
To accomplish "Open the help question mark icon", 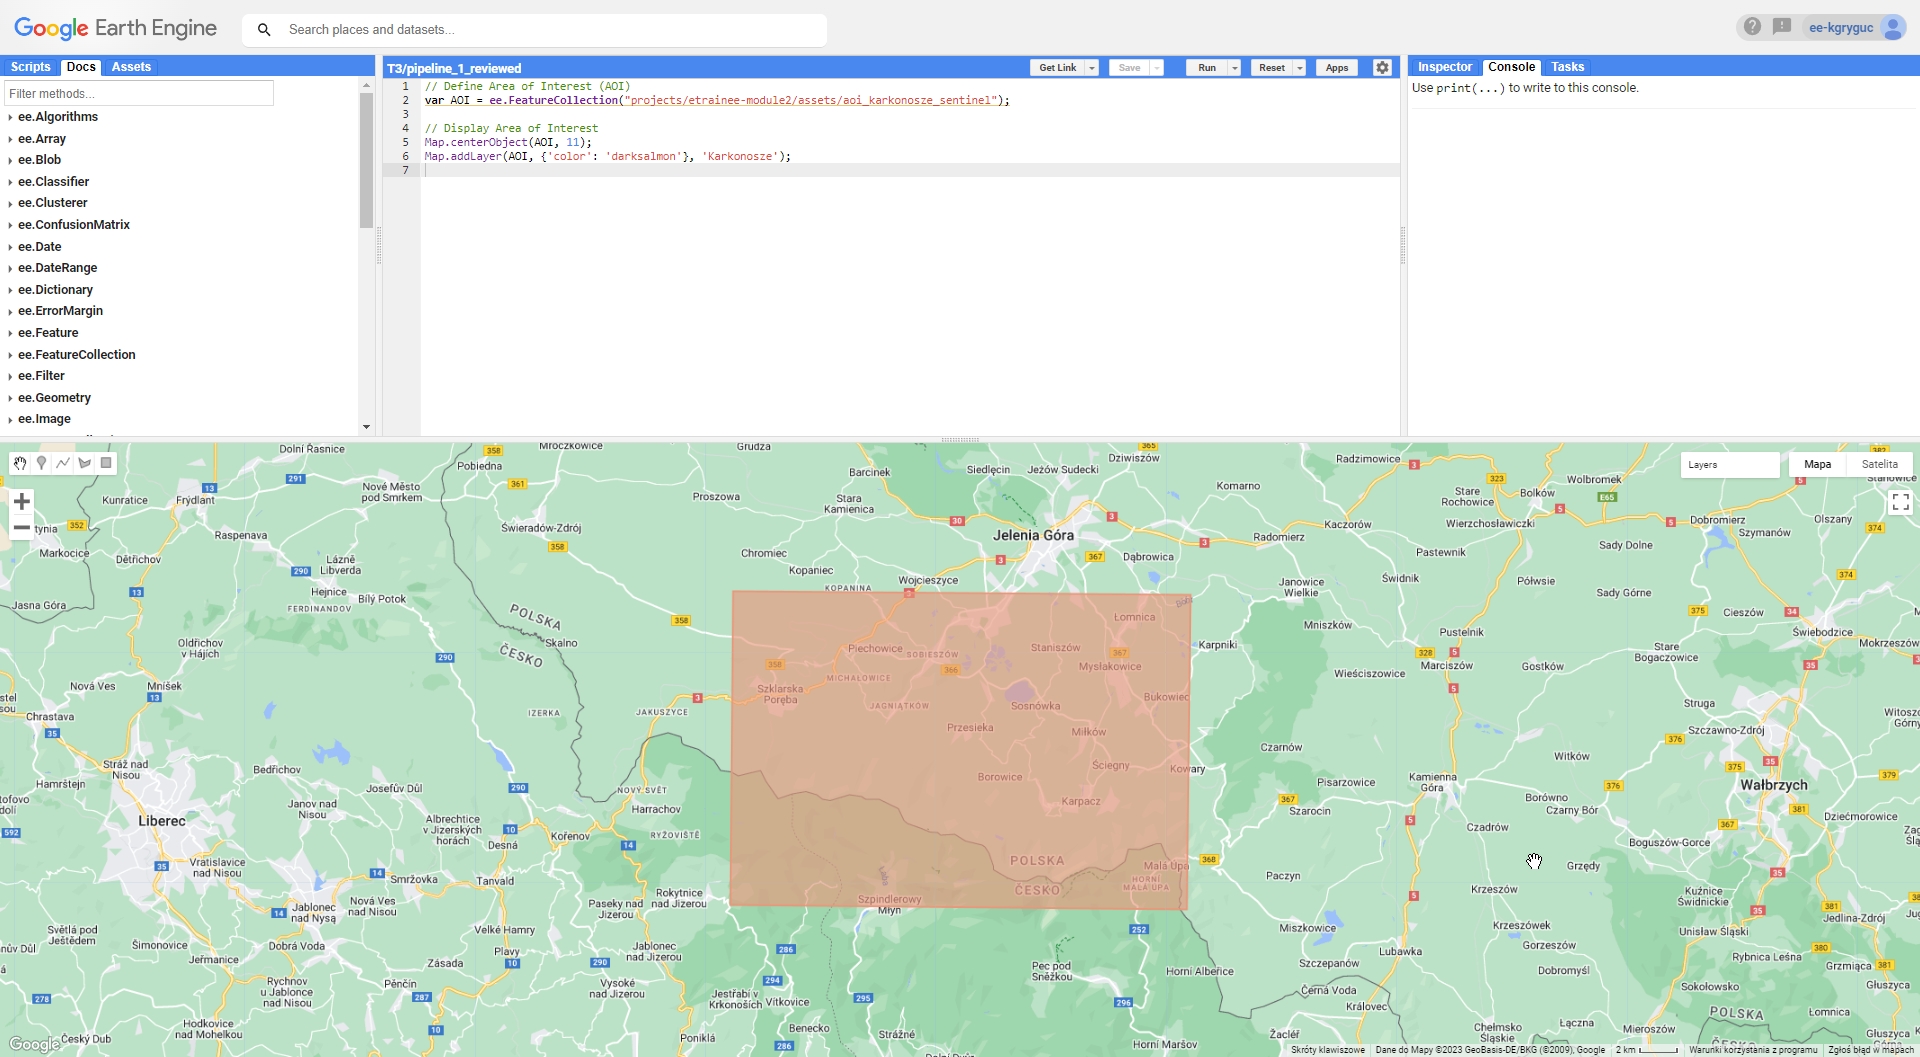I will (1751, 27).
